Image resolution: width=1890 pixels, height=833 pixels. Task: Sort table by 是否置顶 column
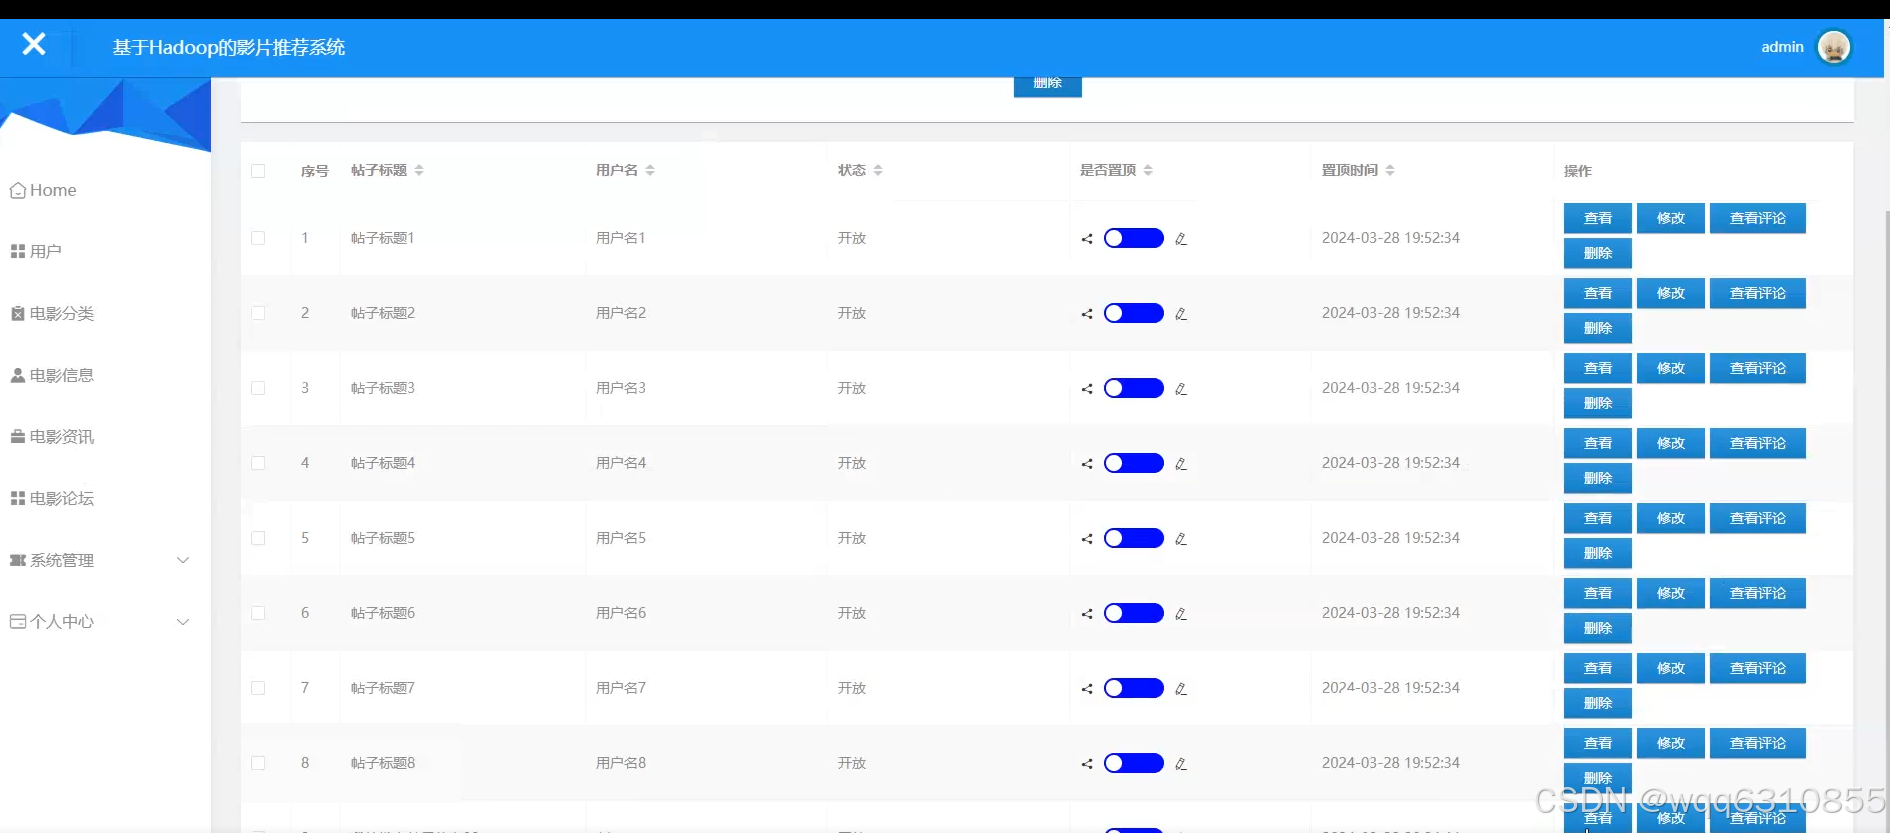point(1148,170)
